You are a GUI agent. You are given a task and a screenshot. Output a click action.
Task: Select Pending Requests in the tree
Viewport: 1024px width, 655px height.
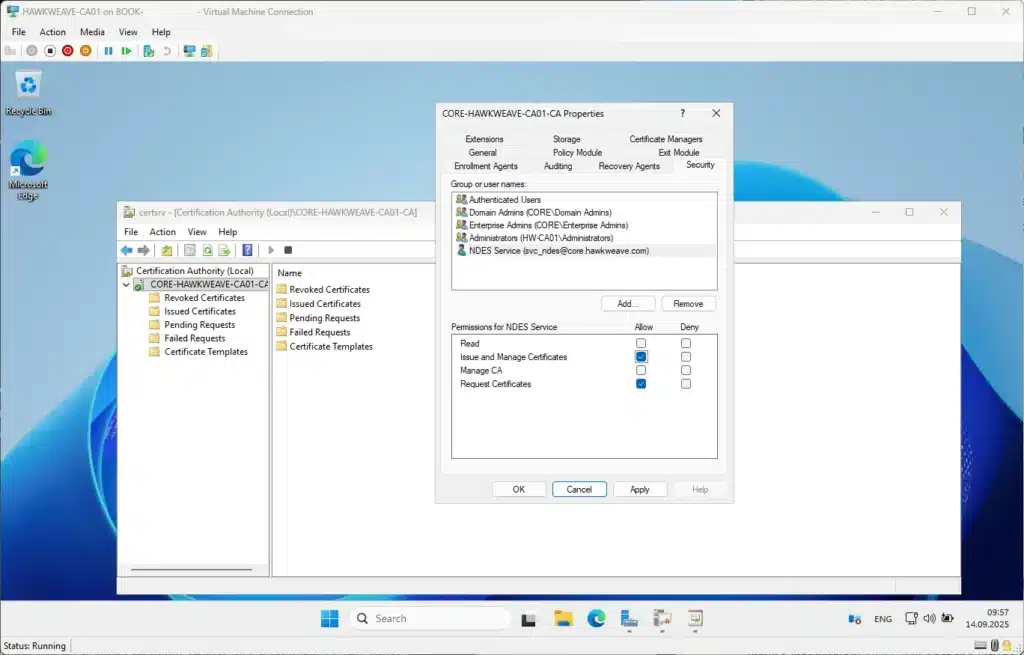tap(199, 325)
